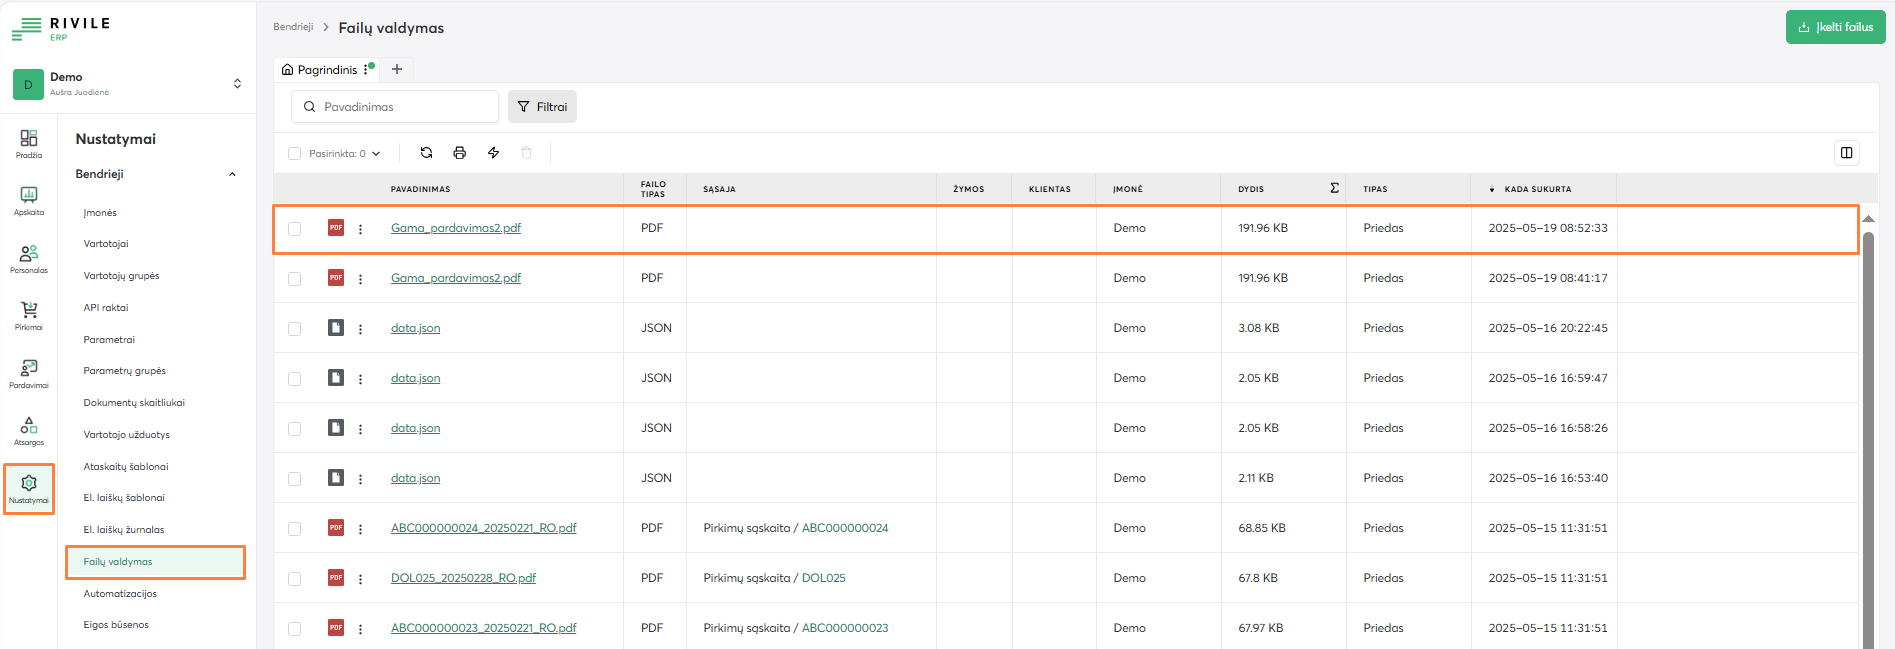This screenshot has width=1895, height=649.
Task: Click the refresh list icon in toolbar
Action: click(x=426, y=153)
